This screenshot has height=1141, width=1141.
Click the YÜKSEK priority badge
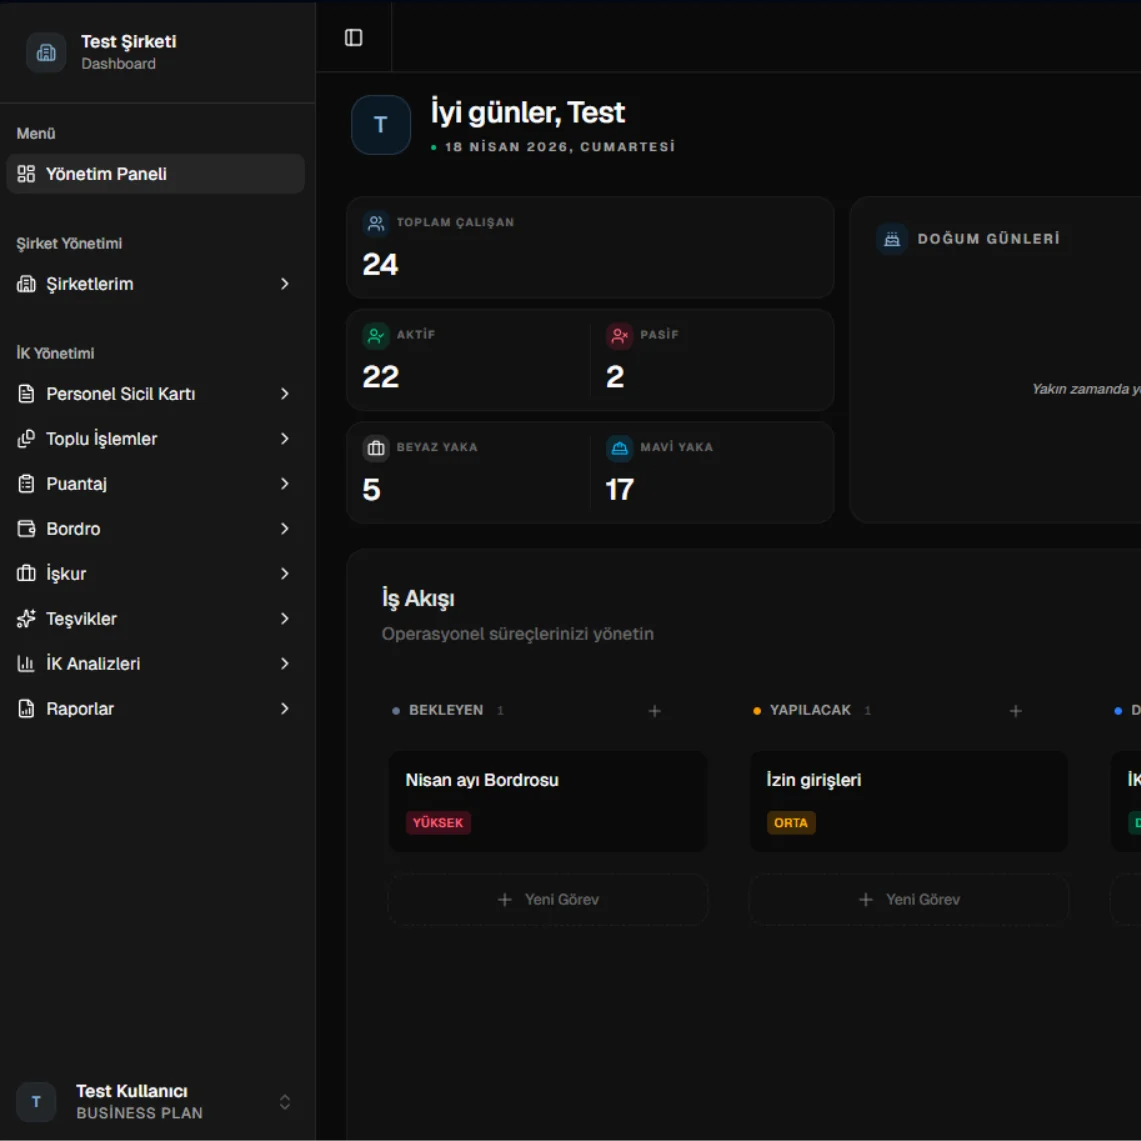438,823
